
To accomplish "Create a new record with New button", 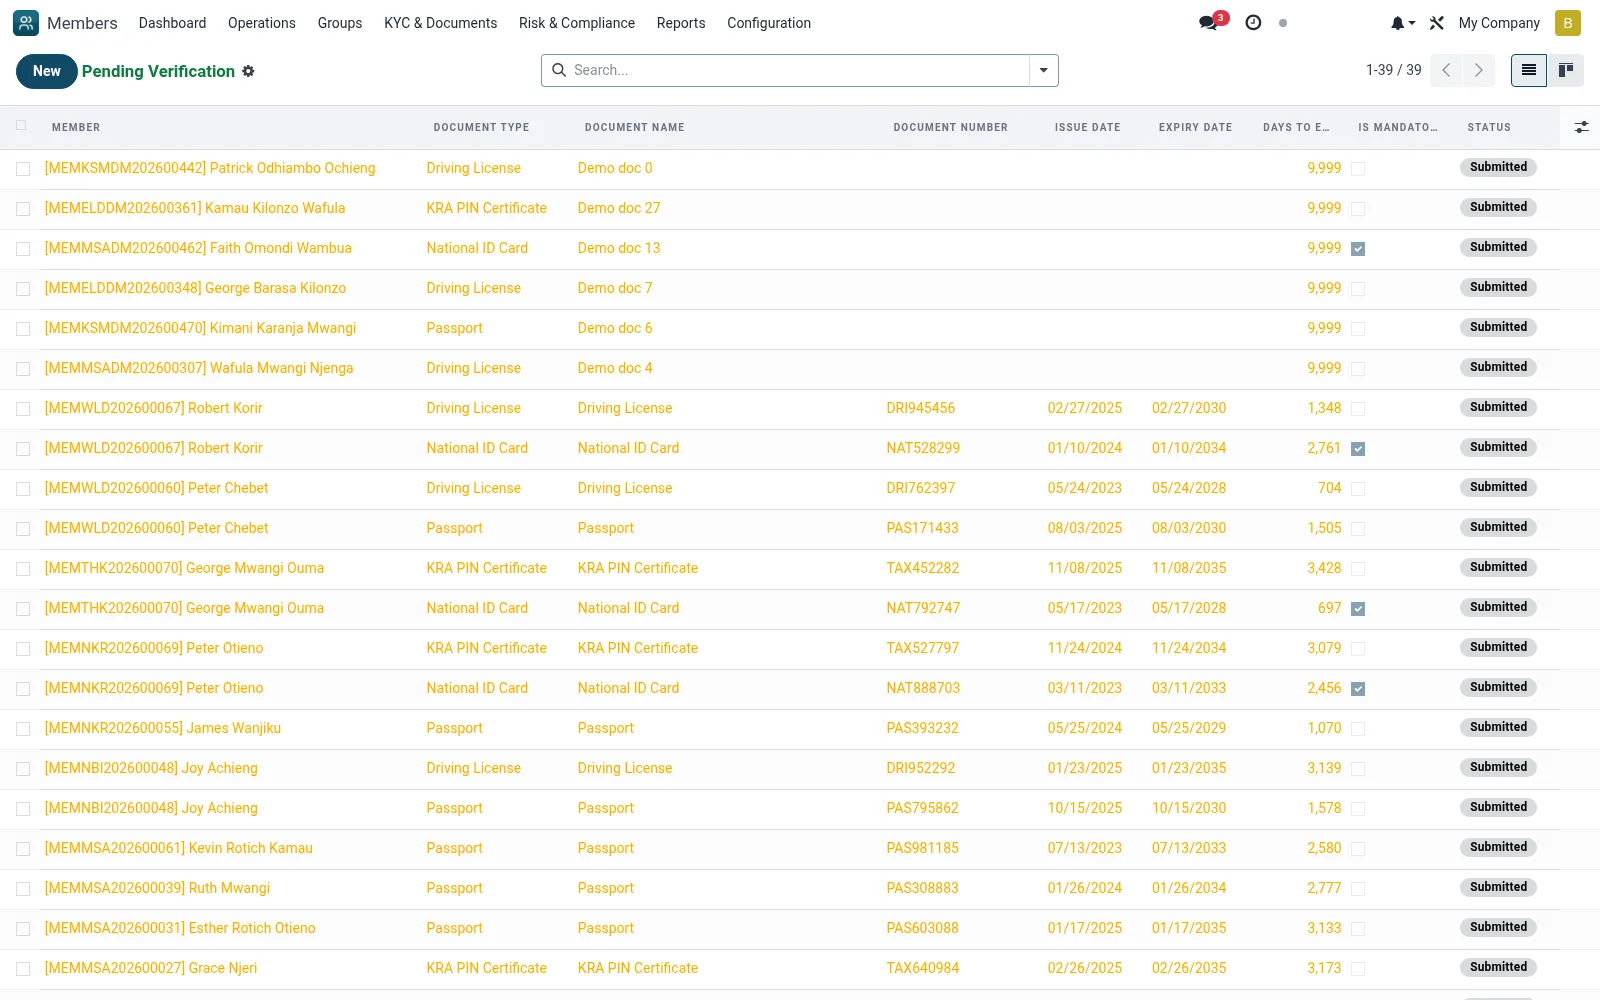I will (47, 71).
